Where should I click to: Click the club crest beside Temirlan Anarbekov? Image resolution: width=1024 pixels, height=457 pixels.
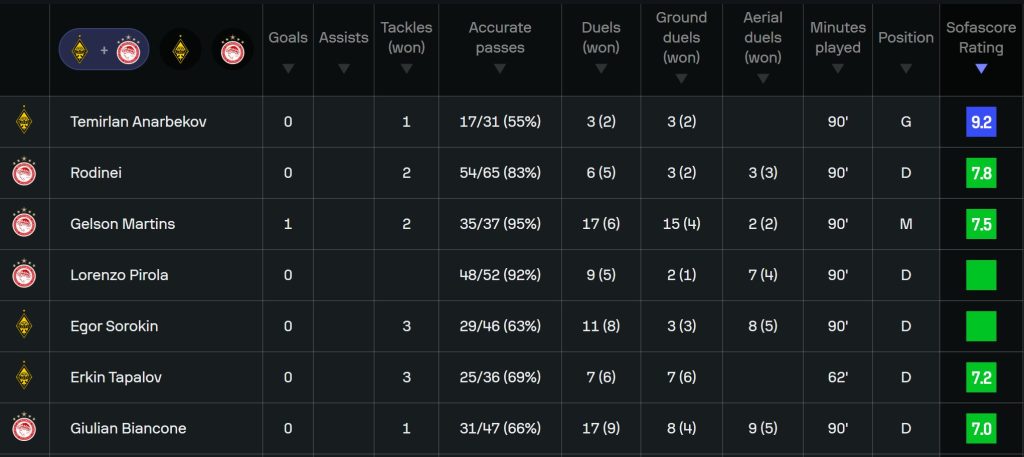pyautogui.click(x=24, y=122)
